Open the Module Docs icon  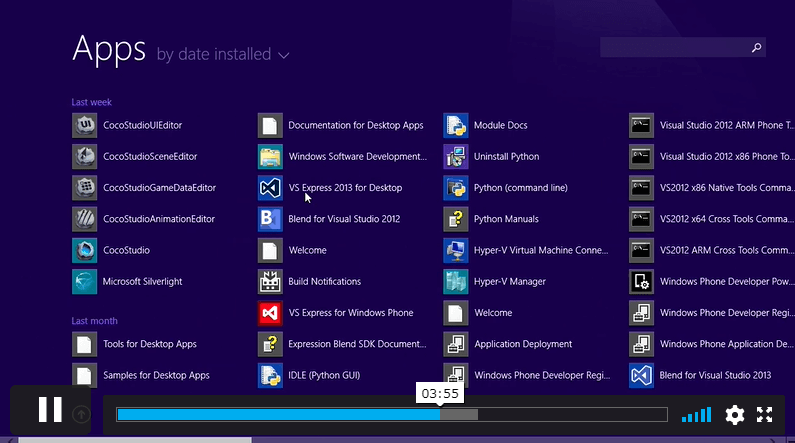[x=455, y=125]
